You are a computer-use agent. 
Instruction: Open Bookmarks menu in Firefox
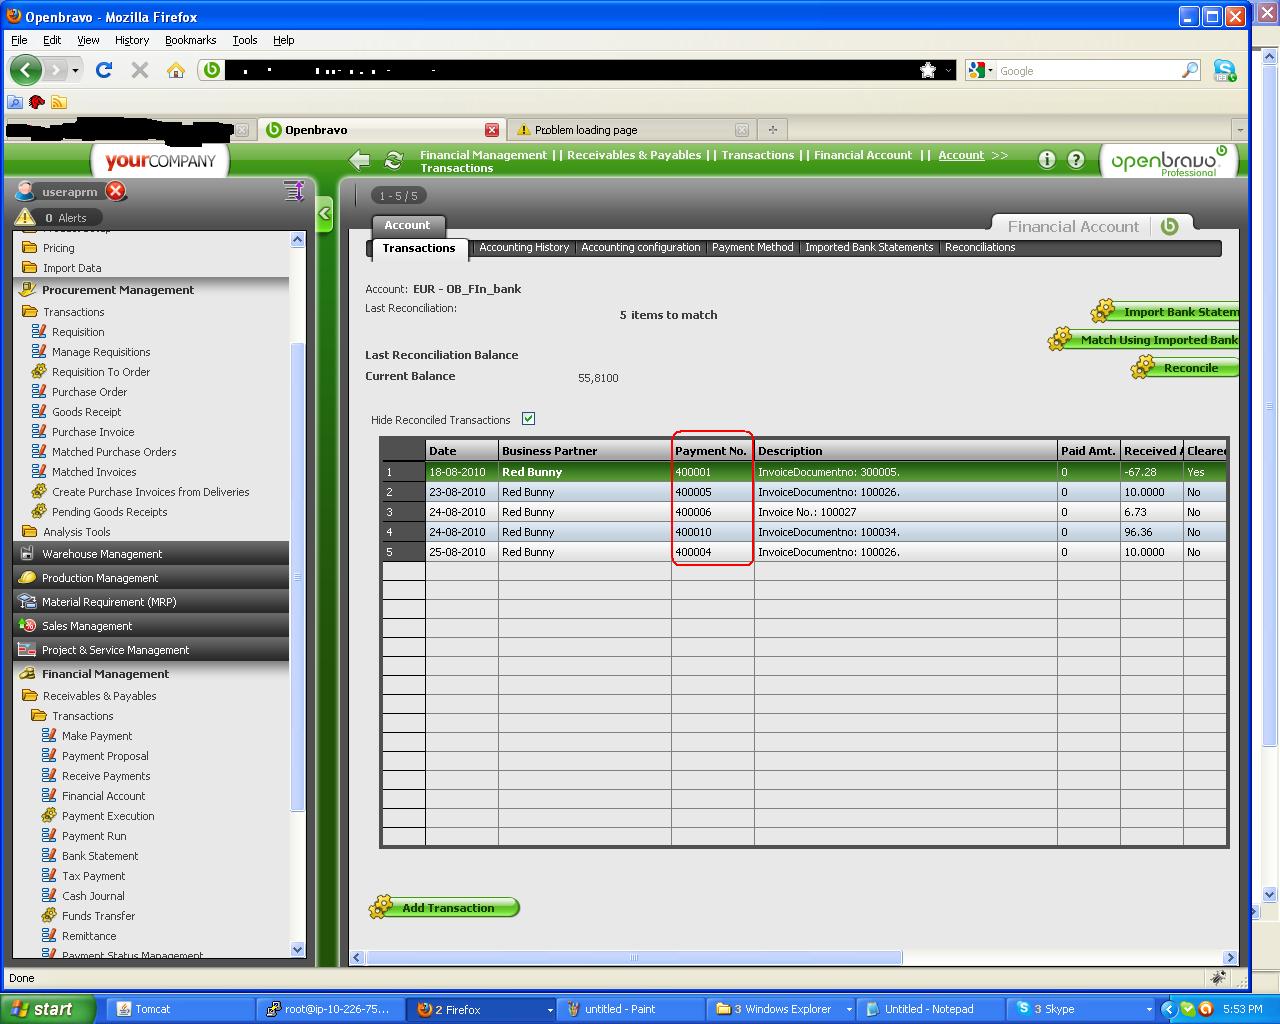pyautogui.click(x=190, y=40)
